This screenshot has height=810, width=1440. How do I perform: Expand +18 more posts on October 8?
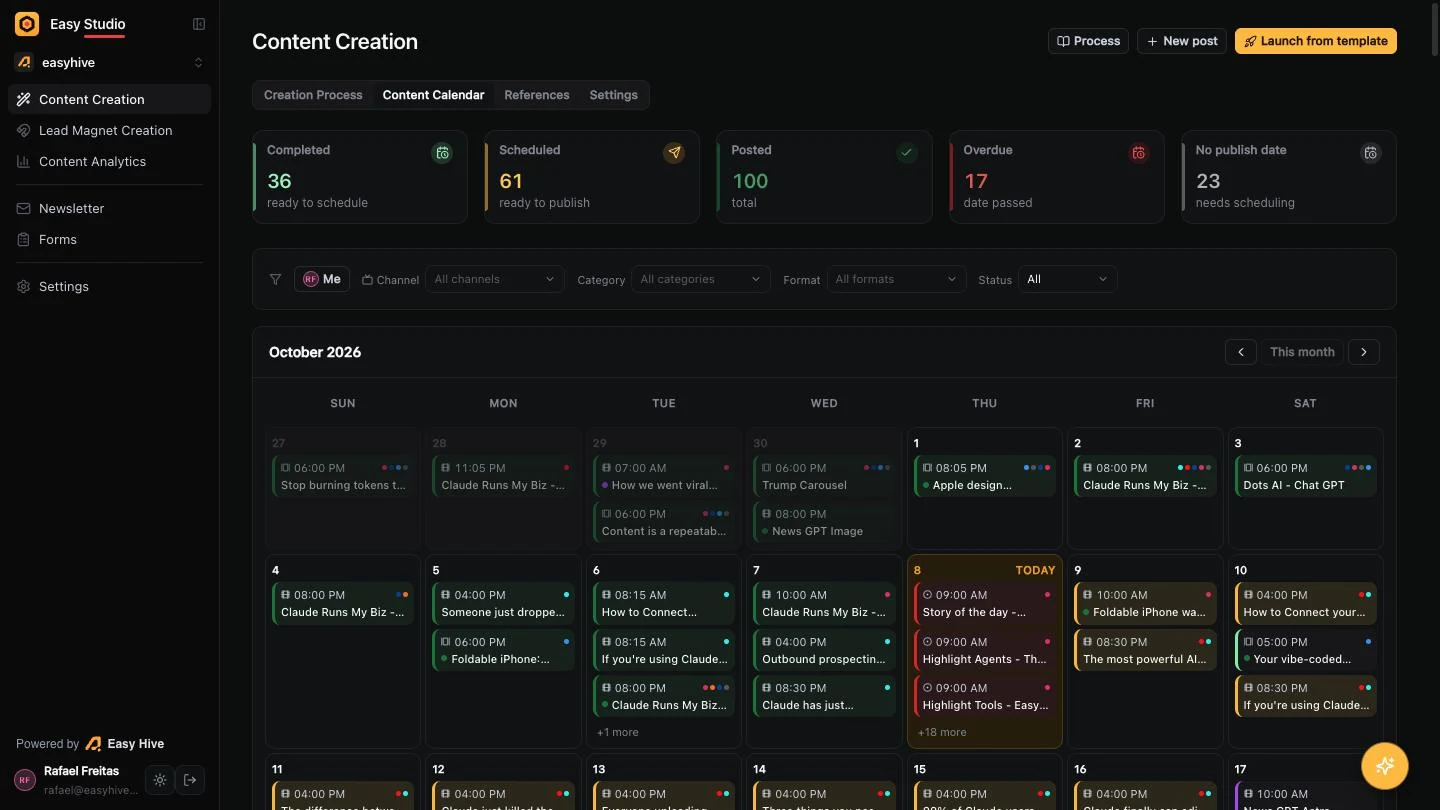pos(942,732)
